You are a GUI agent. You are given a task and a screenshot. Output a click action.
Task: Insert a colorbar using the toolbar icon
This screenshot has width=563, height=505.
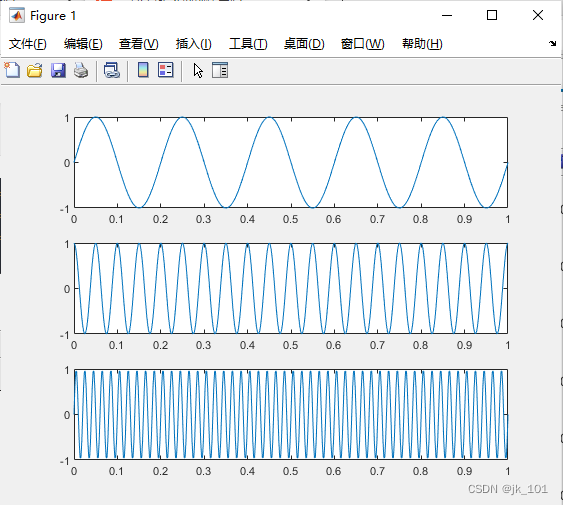(x=143, y=70)
